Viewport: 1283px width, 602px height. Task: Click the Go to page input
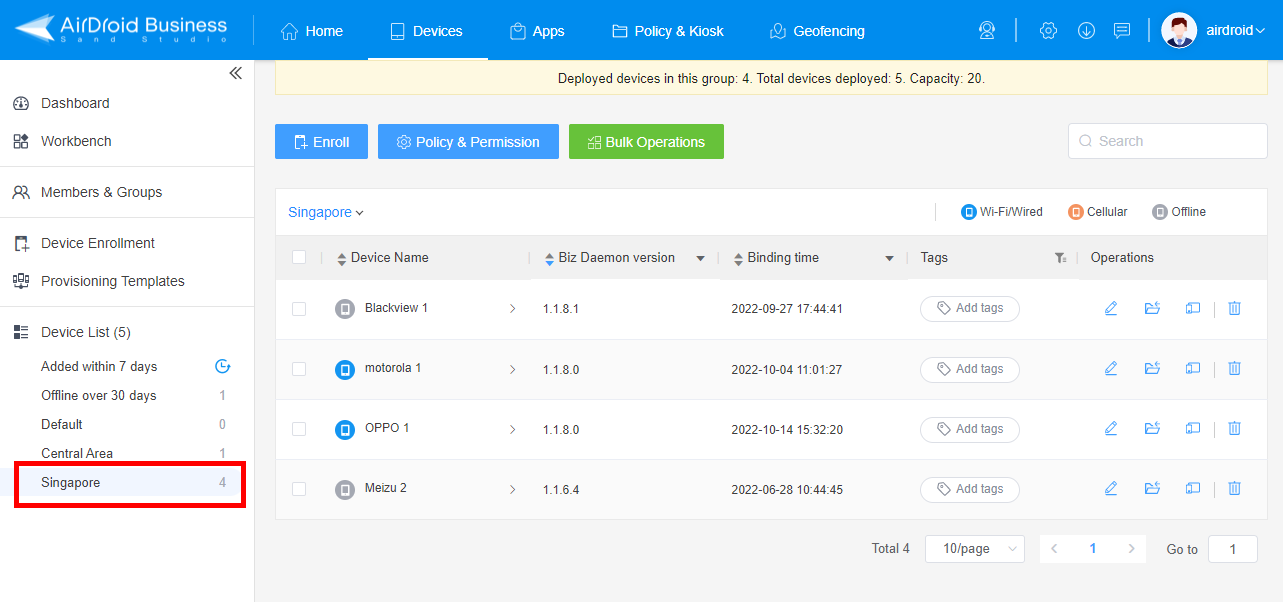point(1232,549)
